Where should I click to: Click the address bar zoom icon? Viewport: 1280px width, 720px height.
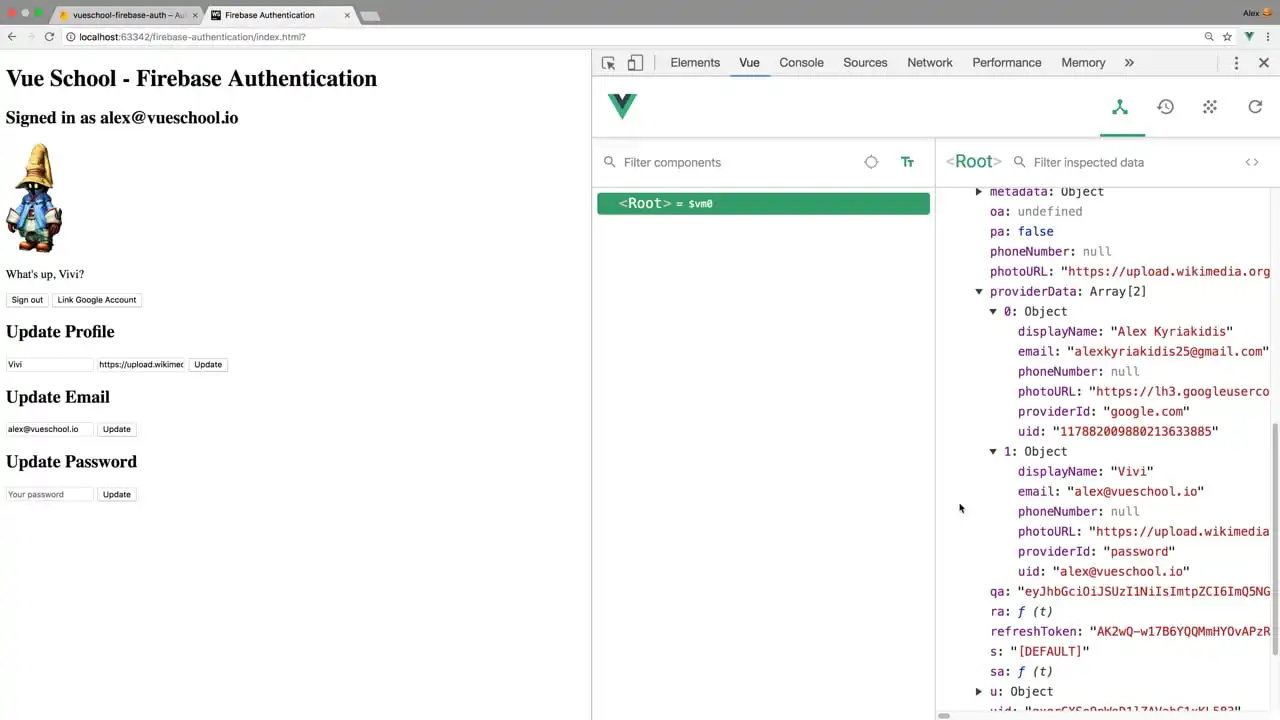click(x=1209, y=37)
